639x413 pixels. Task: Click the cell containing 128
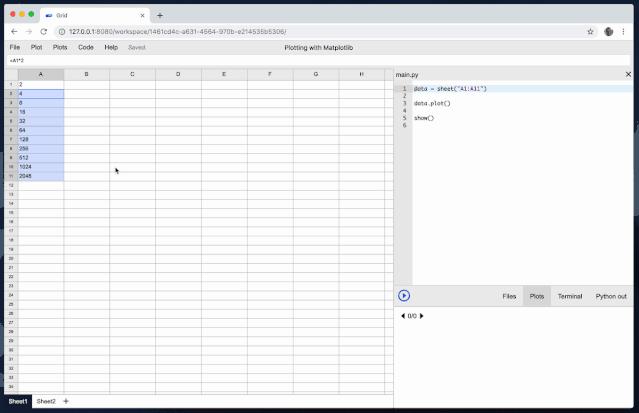click(41, 139)
